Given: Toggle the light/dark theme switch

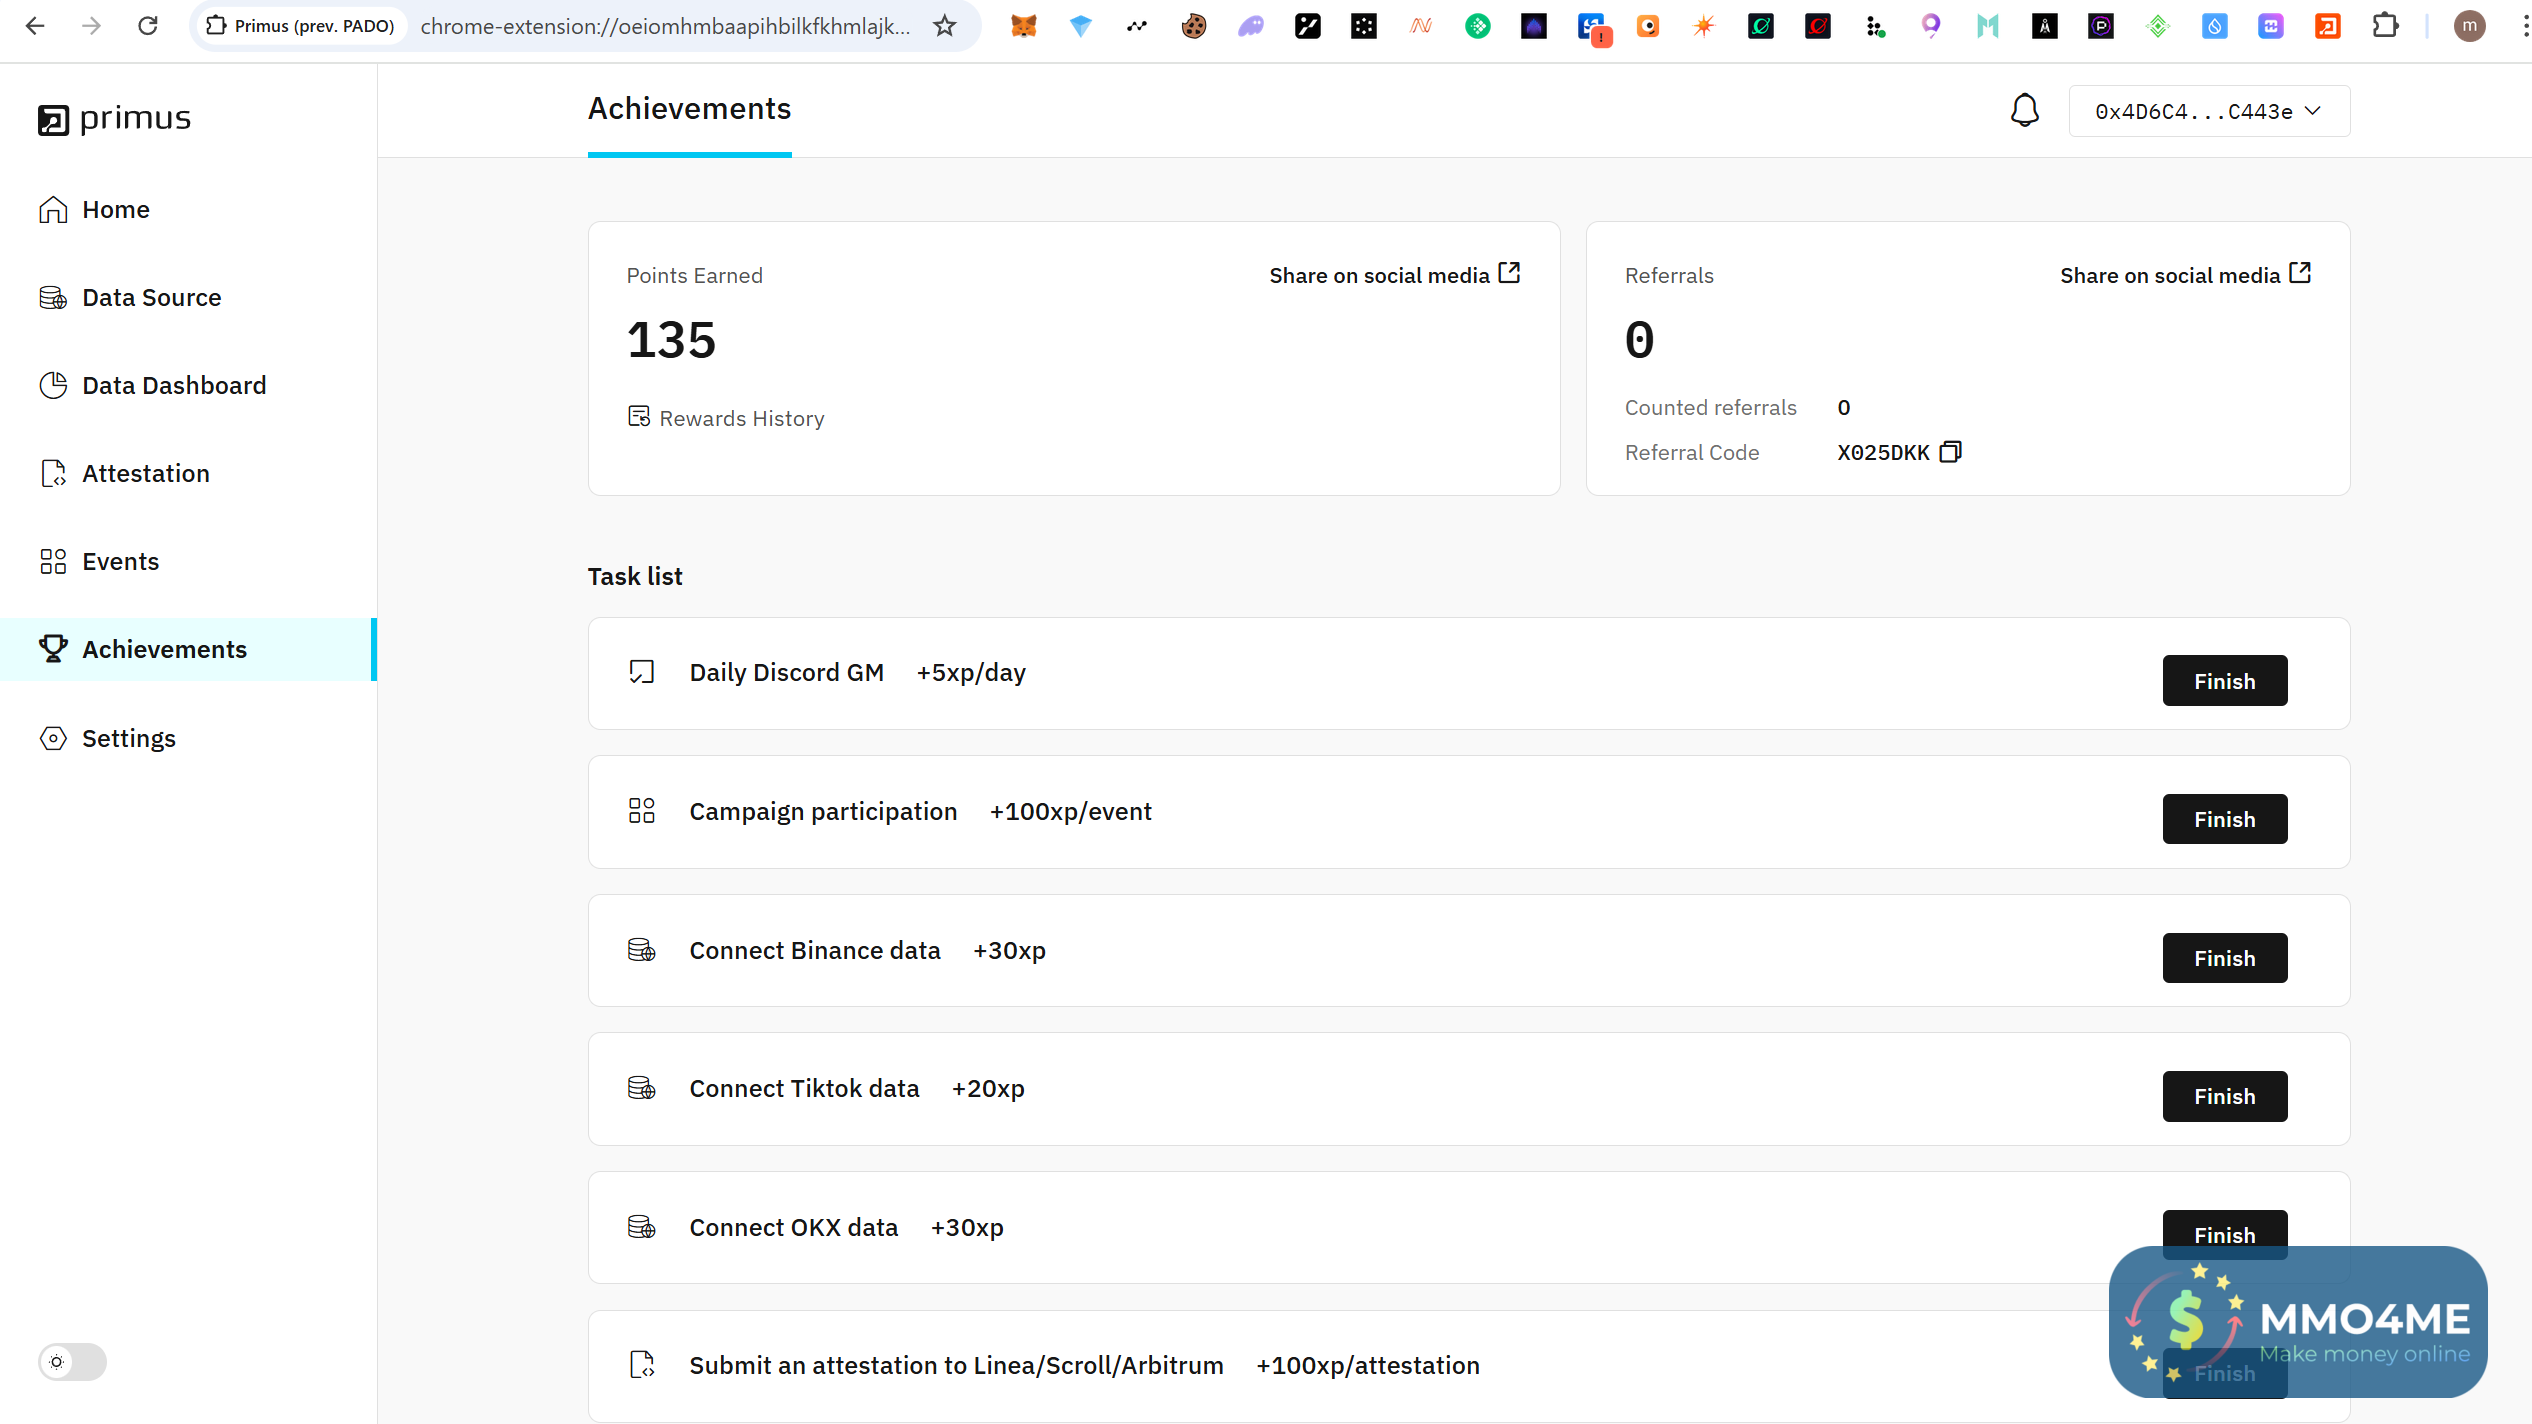Looking at the screenshot, I should tap(72, 1361).
